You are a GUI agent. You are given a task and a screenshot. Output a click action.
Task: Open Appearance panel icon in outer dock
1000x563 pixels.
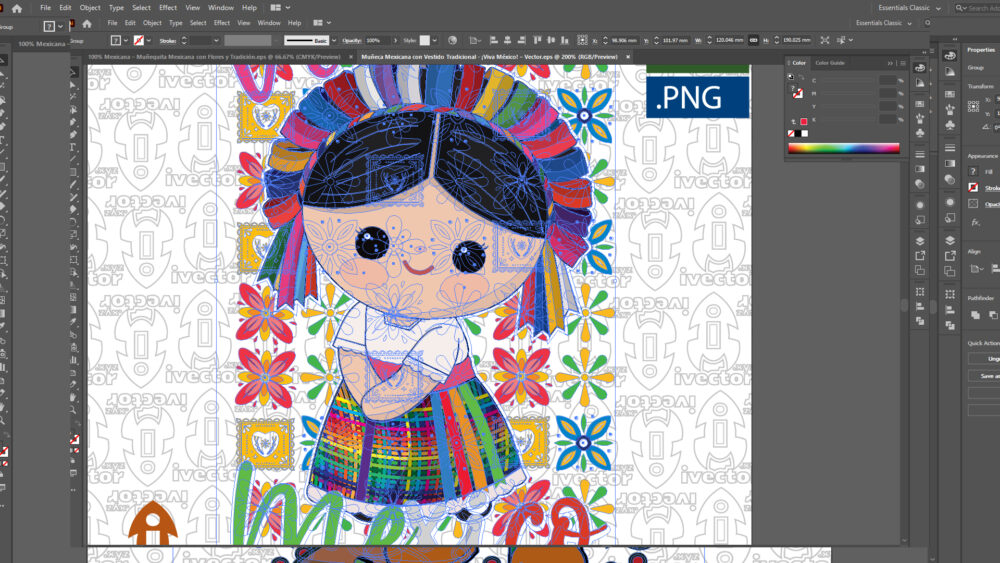coord(950,202)
